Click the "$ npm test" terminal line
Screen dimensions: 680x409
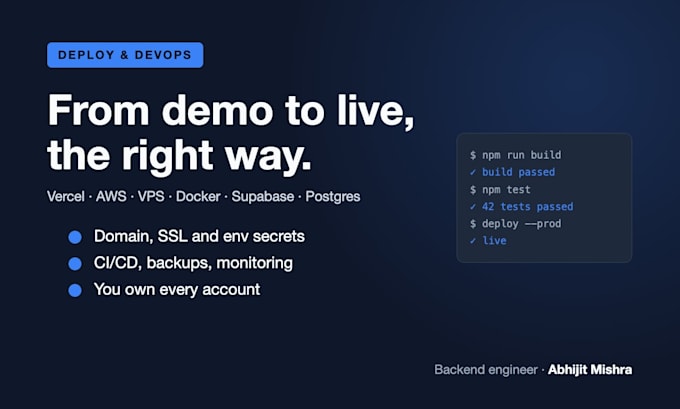click(x=500, y=190)
